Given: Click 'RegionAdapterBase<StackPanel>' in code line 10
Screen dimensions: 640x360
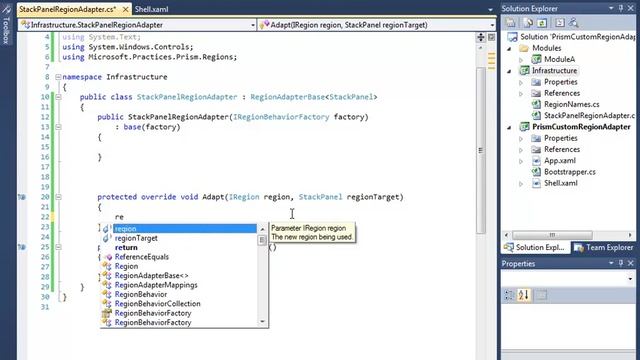Looking at the screenshot, I should (x=314, y=97).
